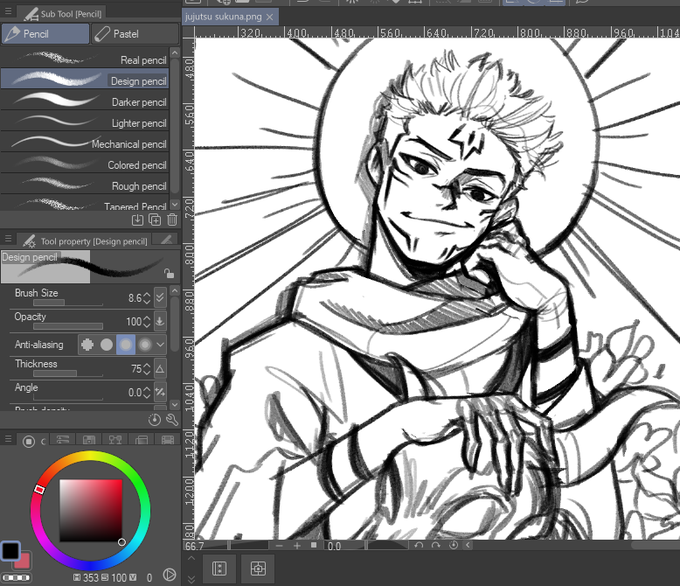Click the sub tool list down arrow

(x=175, y=204)
